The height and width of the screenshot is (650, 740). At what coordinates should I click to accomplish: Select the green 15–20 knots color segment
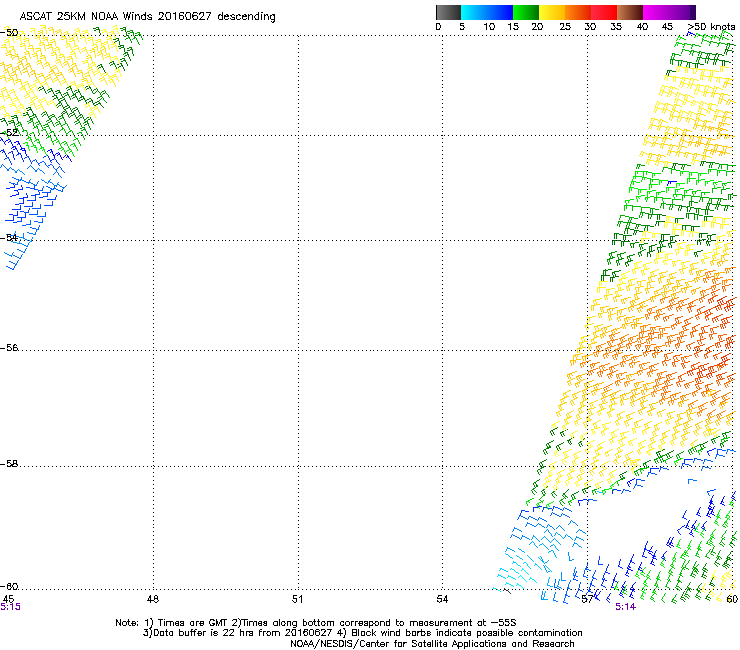point(526,12)
